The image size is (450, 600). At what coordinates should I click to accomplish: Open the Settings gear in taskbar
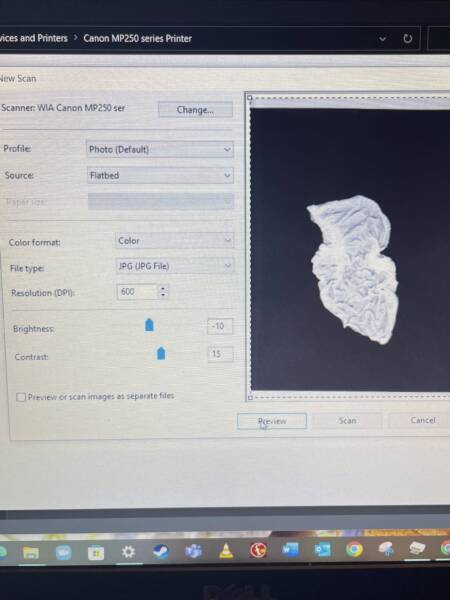point(128,552)
